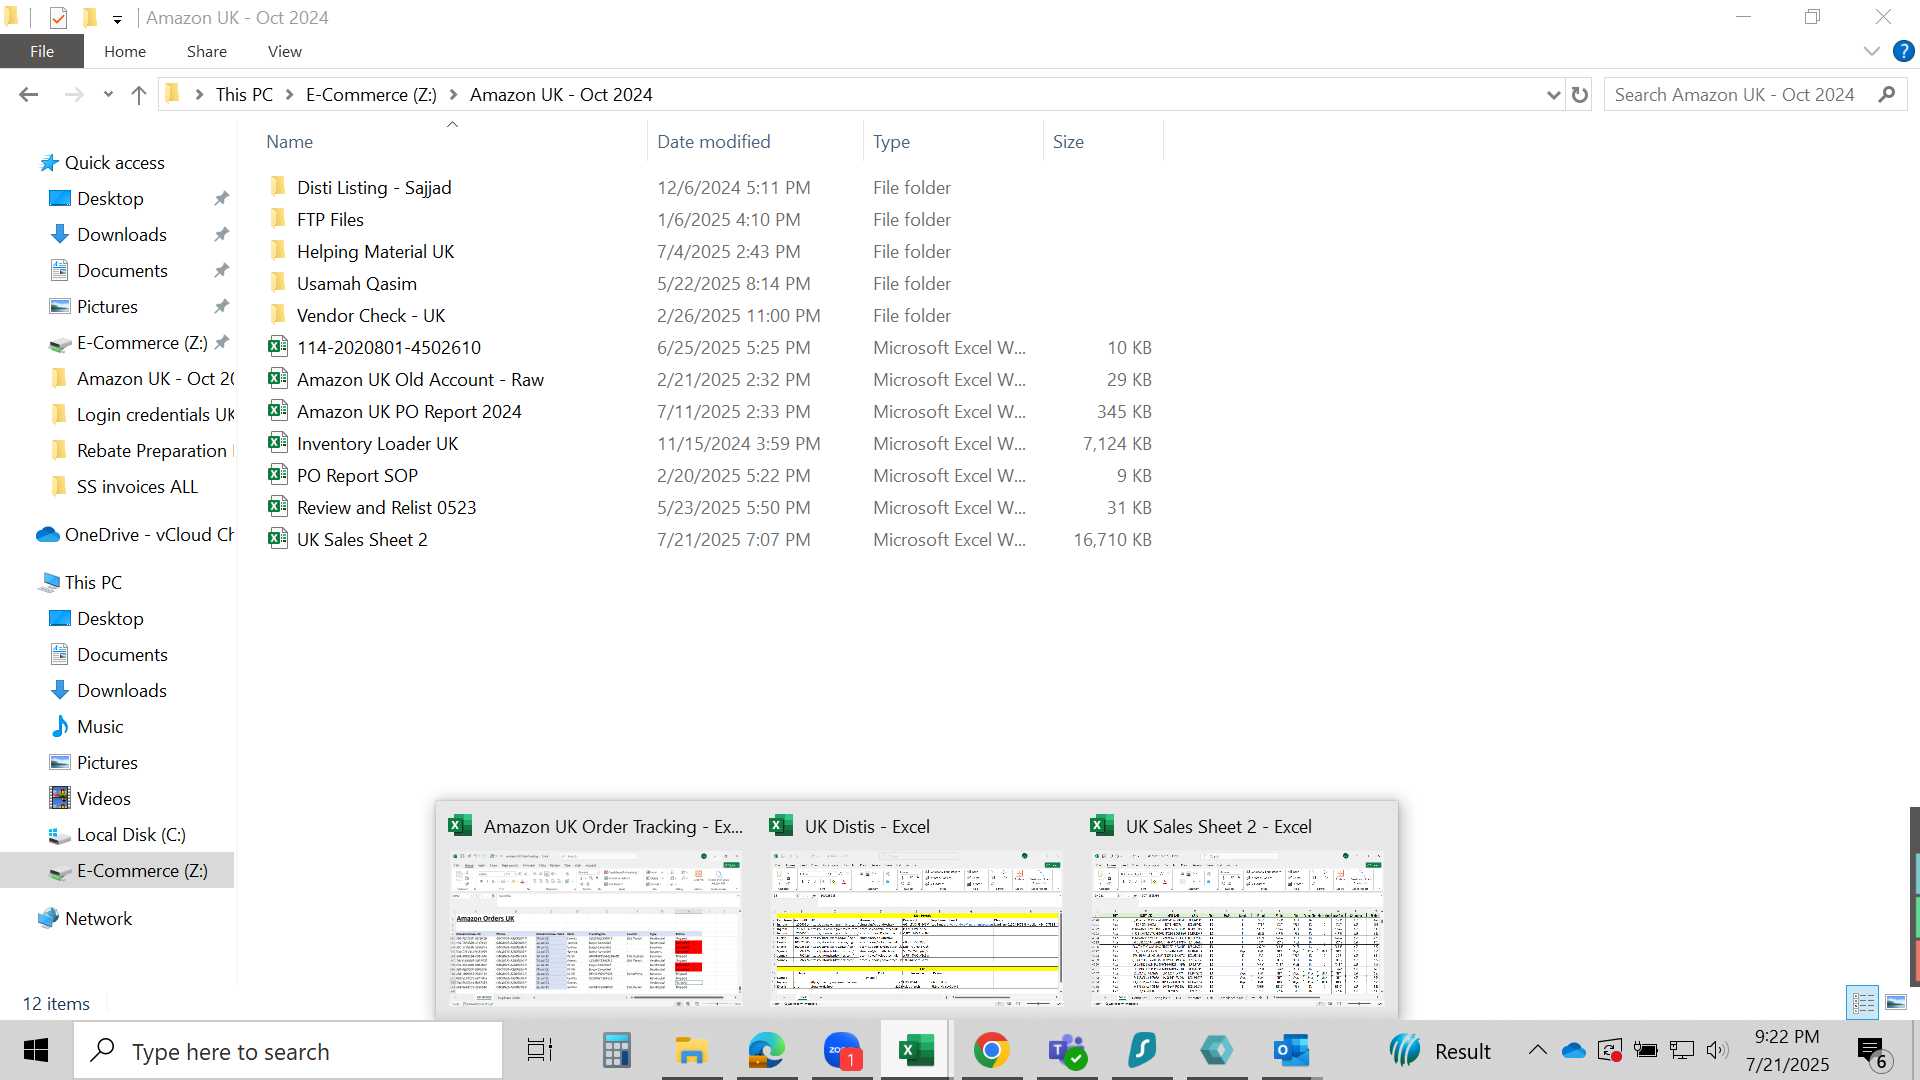Open the Home ribbon tab
The height and width of the screenshot is (1080, 1920).
(125, 51)
